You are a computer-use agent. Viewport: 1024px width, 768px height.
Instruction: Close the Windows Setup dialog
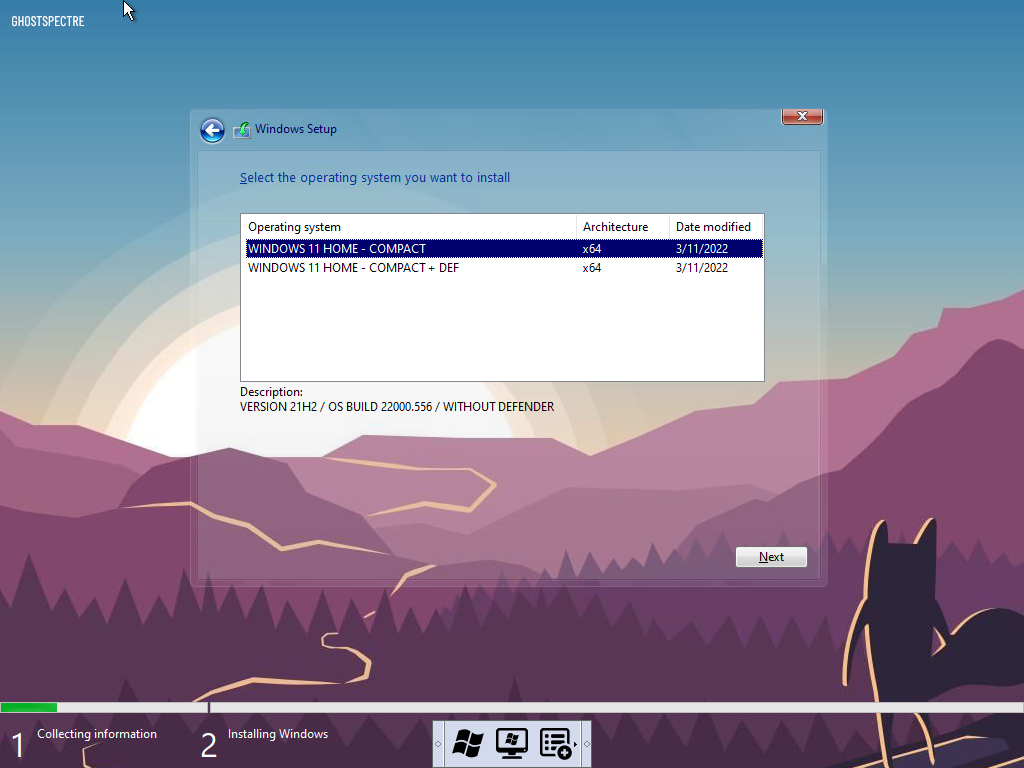802,116
